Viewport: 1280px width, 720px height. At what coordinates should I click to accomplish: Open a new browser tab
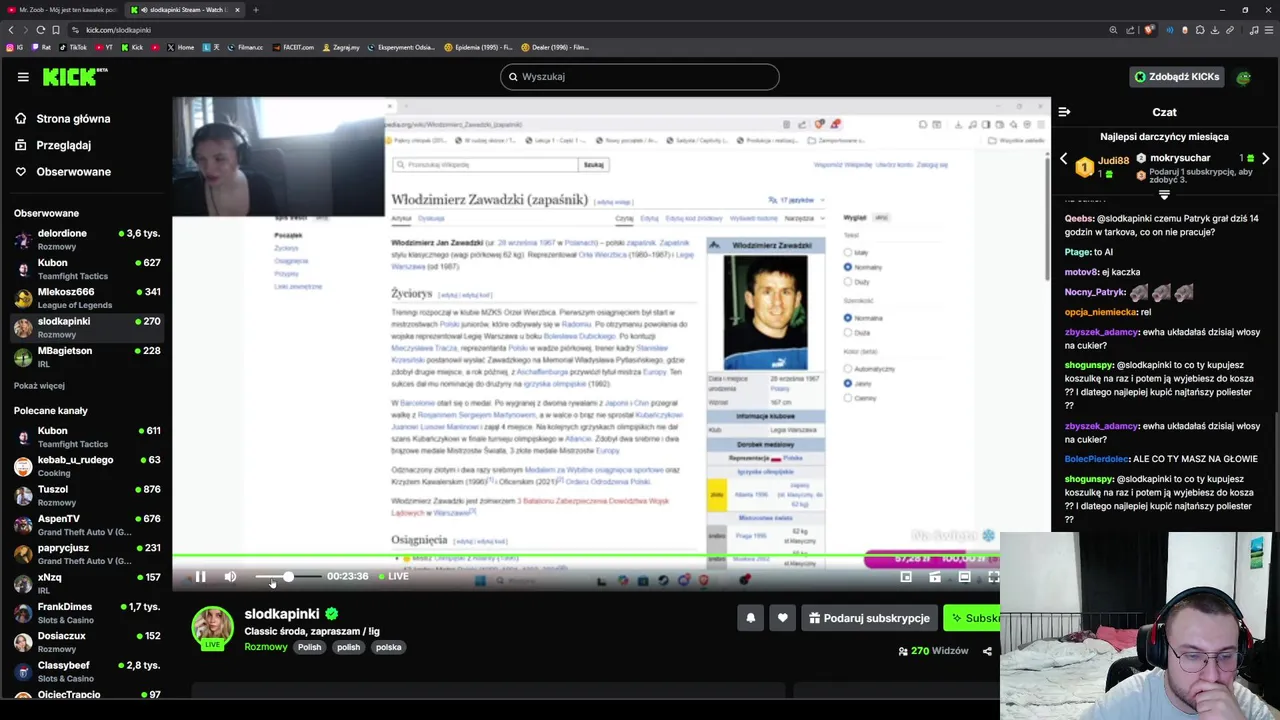pos(256,10)
